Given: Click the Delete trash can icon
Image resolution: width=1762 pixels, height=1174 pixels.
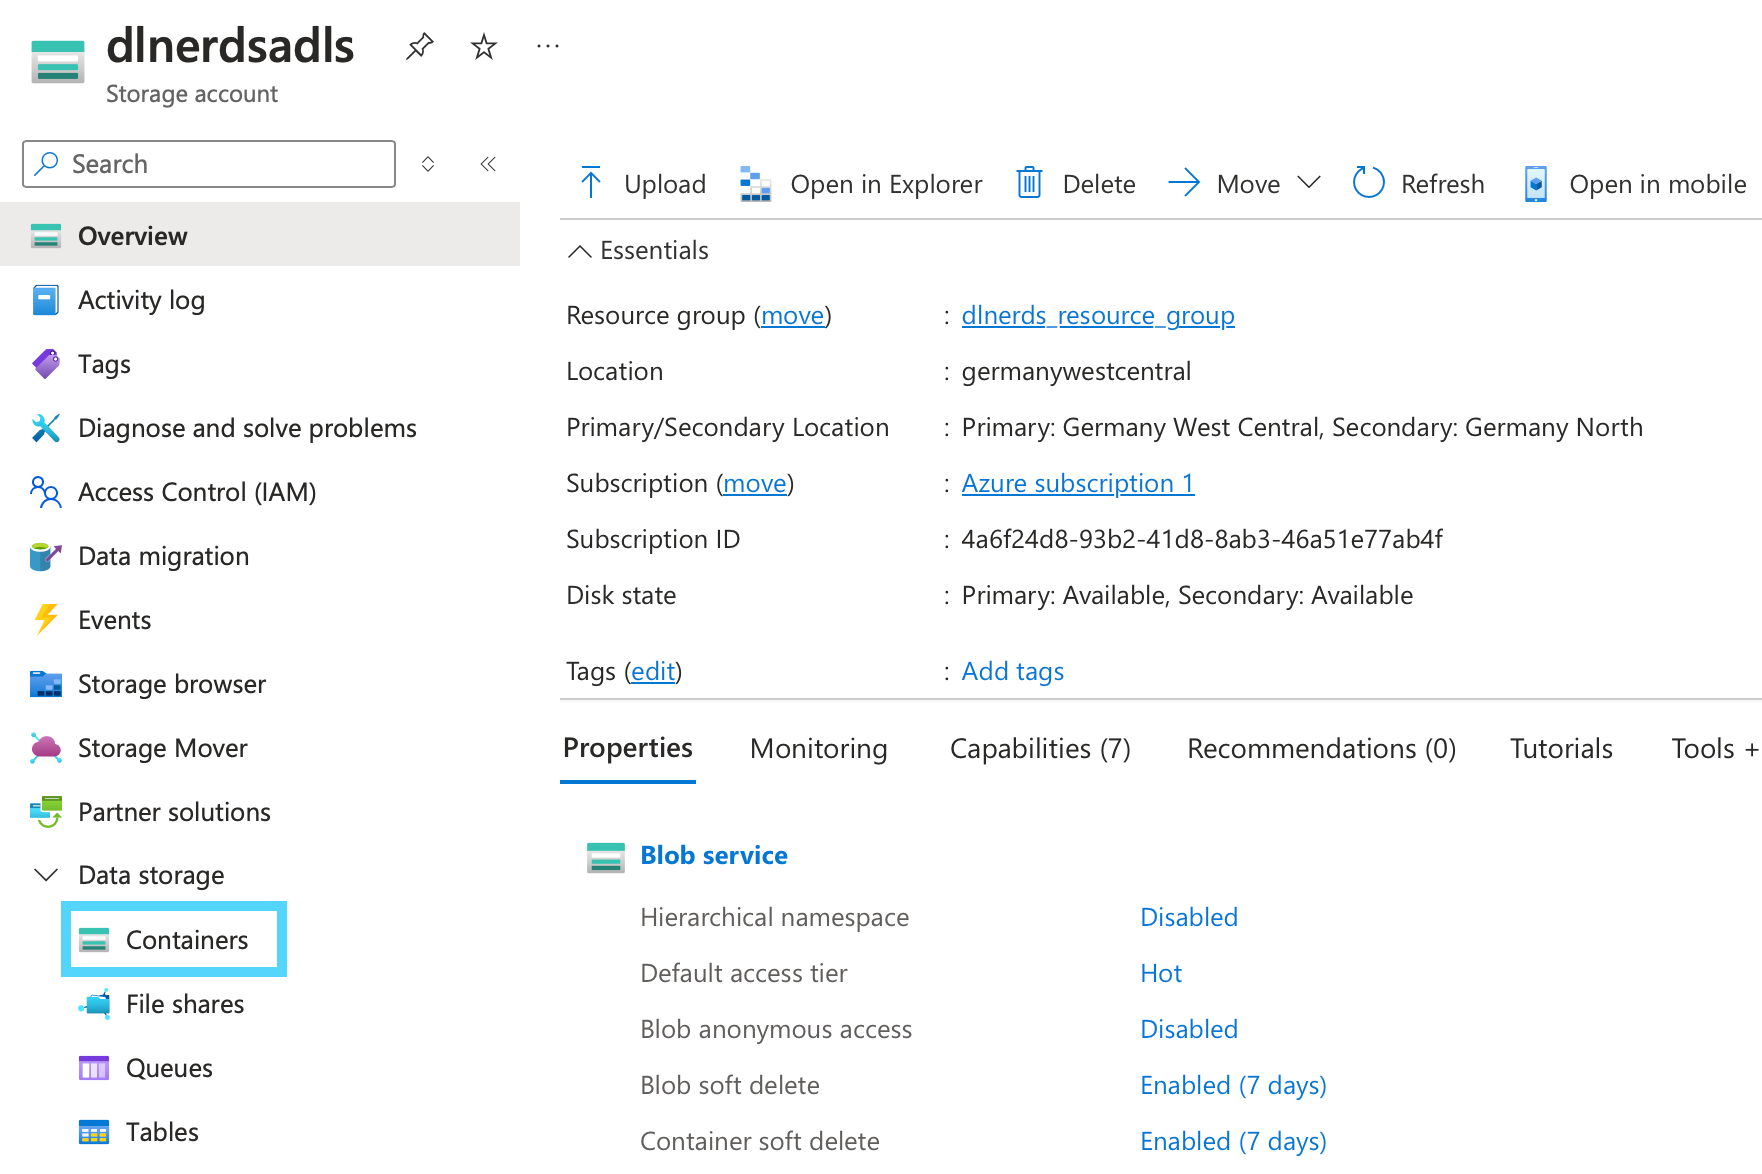Looking at the screenshot, I should coord(1029,183).
